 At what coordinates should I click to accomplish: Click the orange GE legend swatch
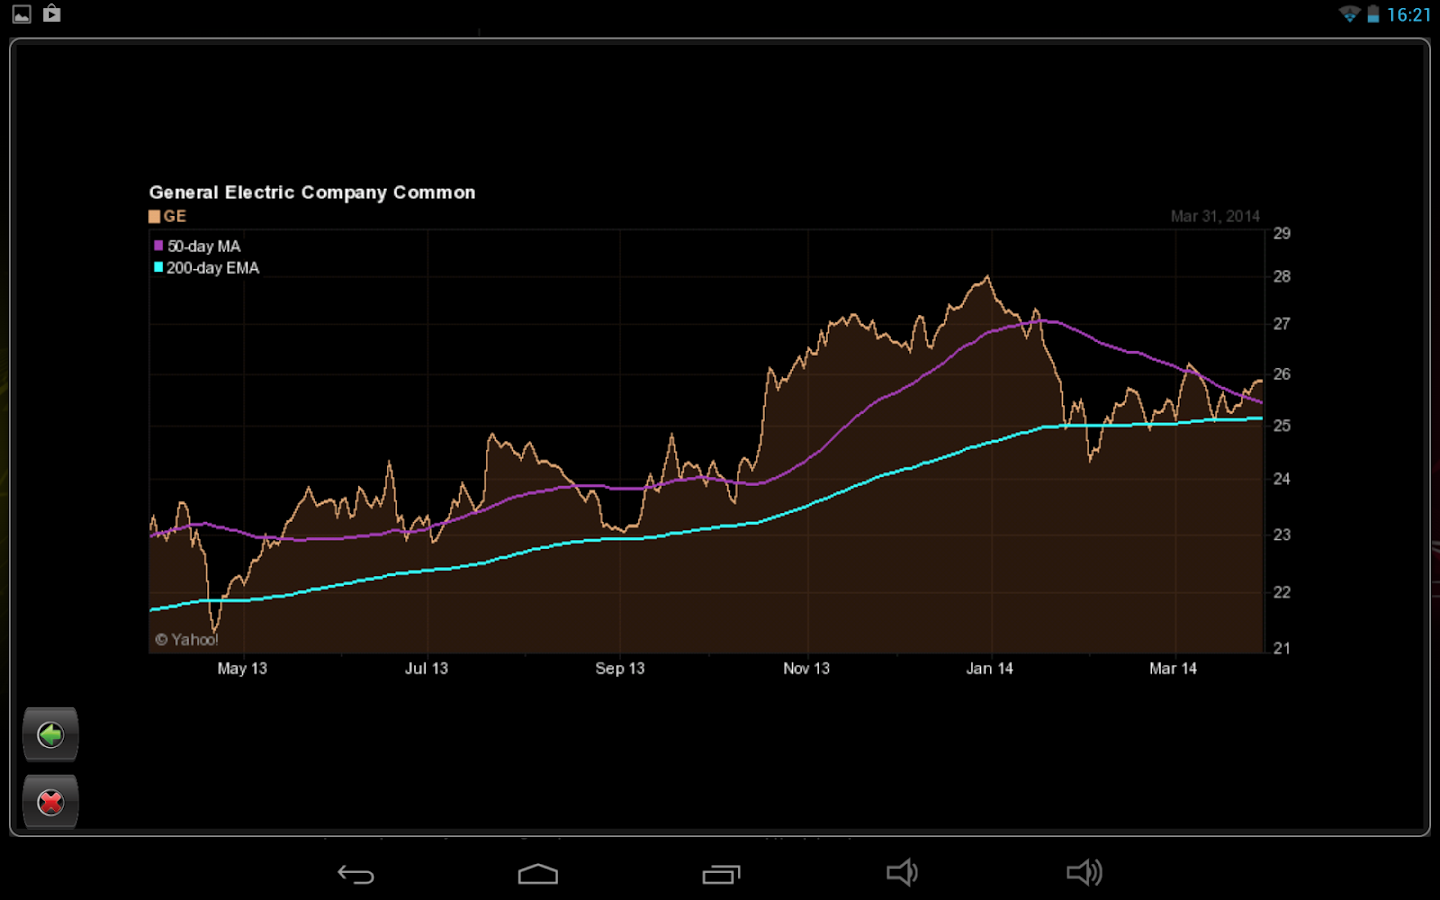pos(155,216)
